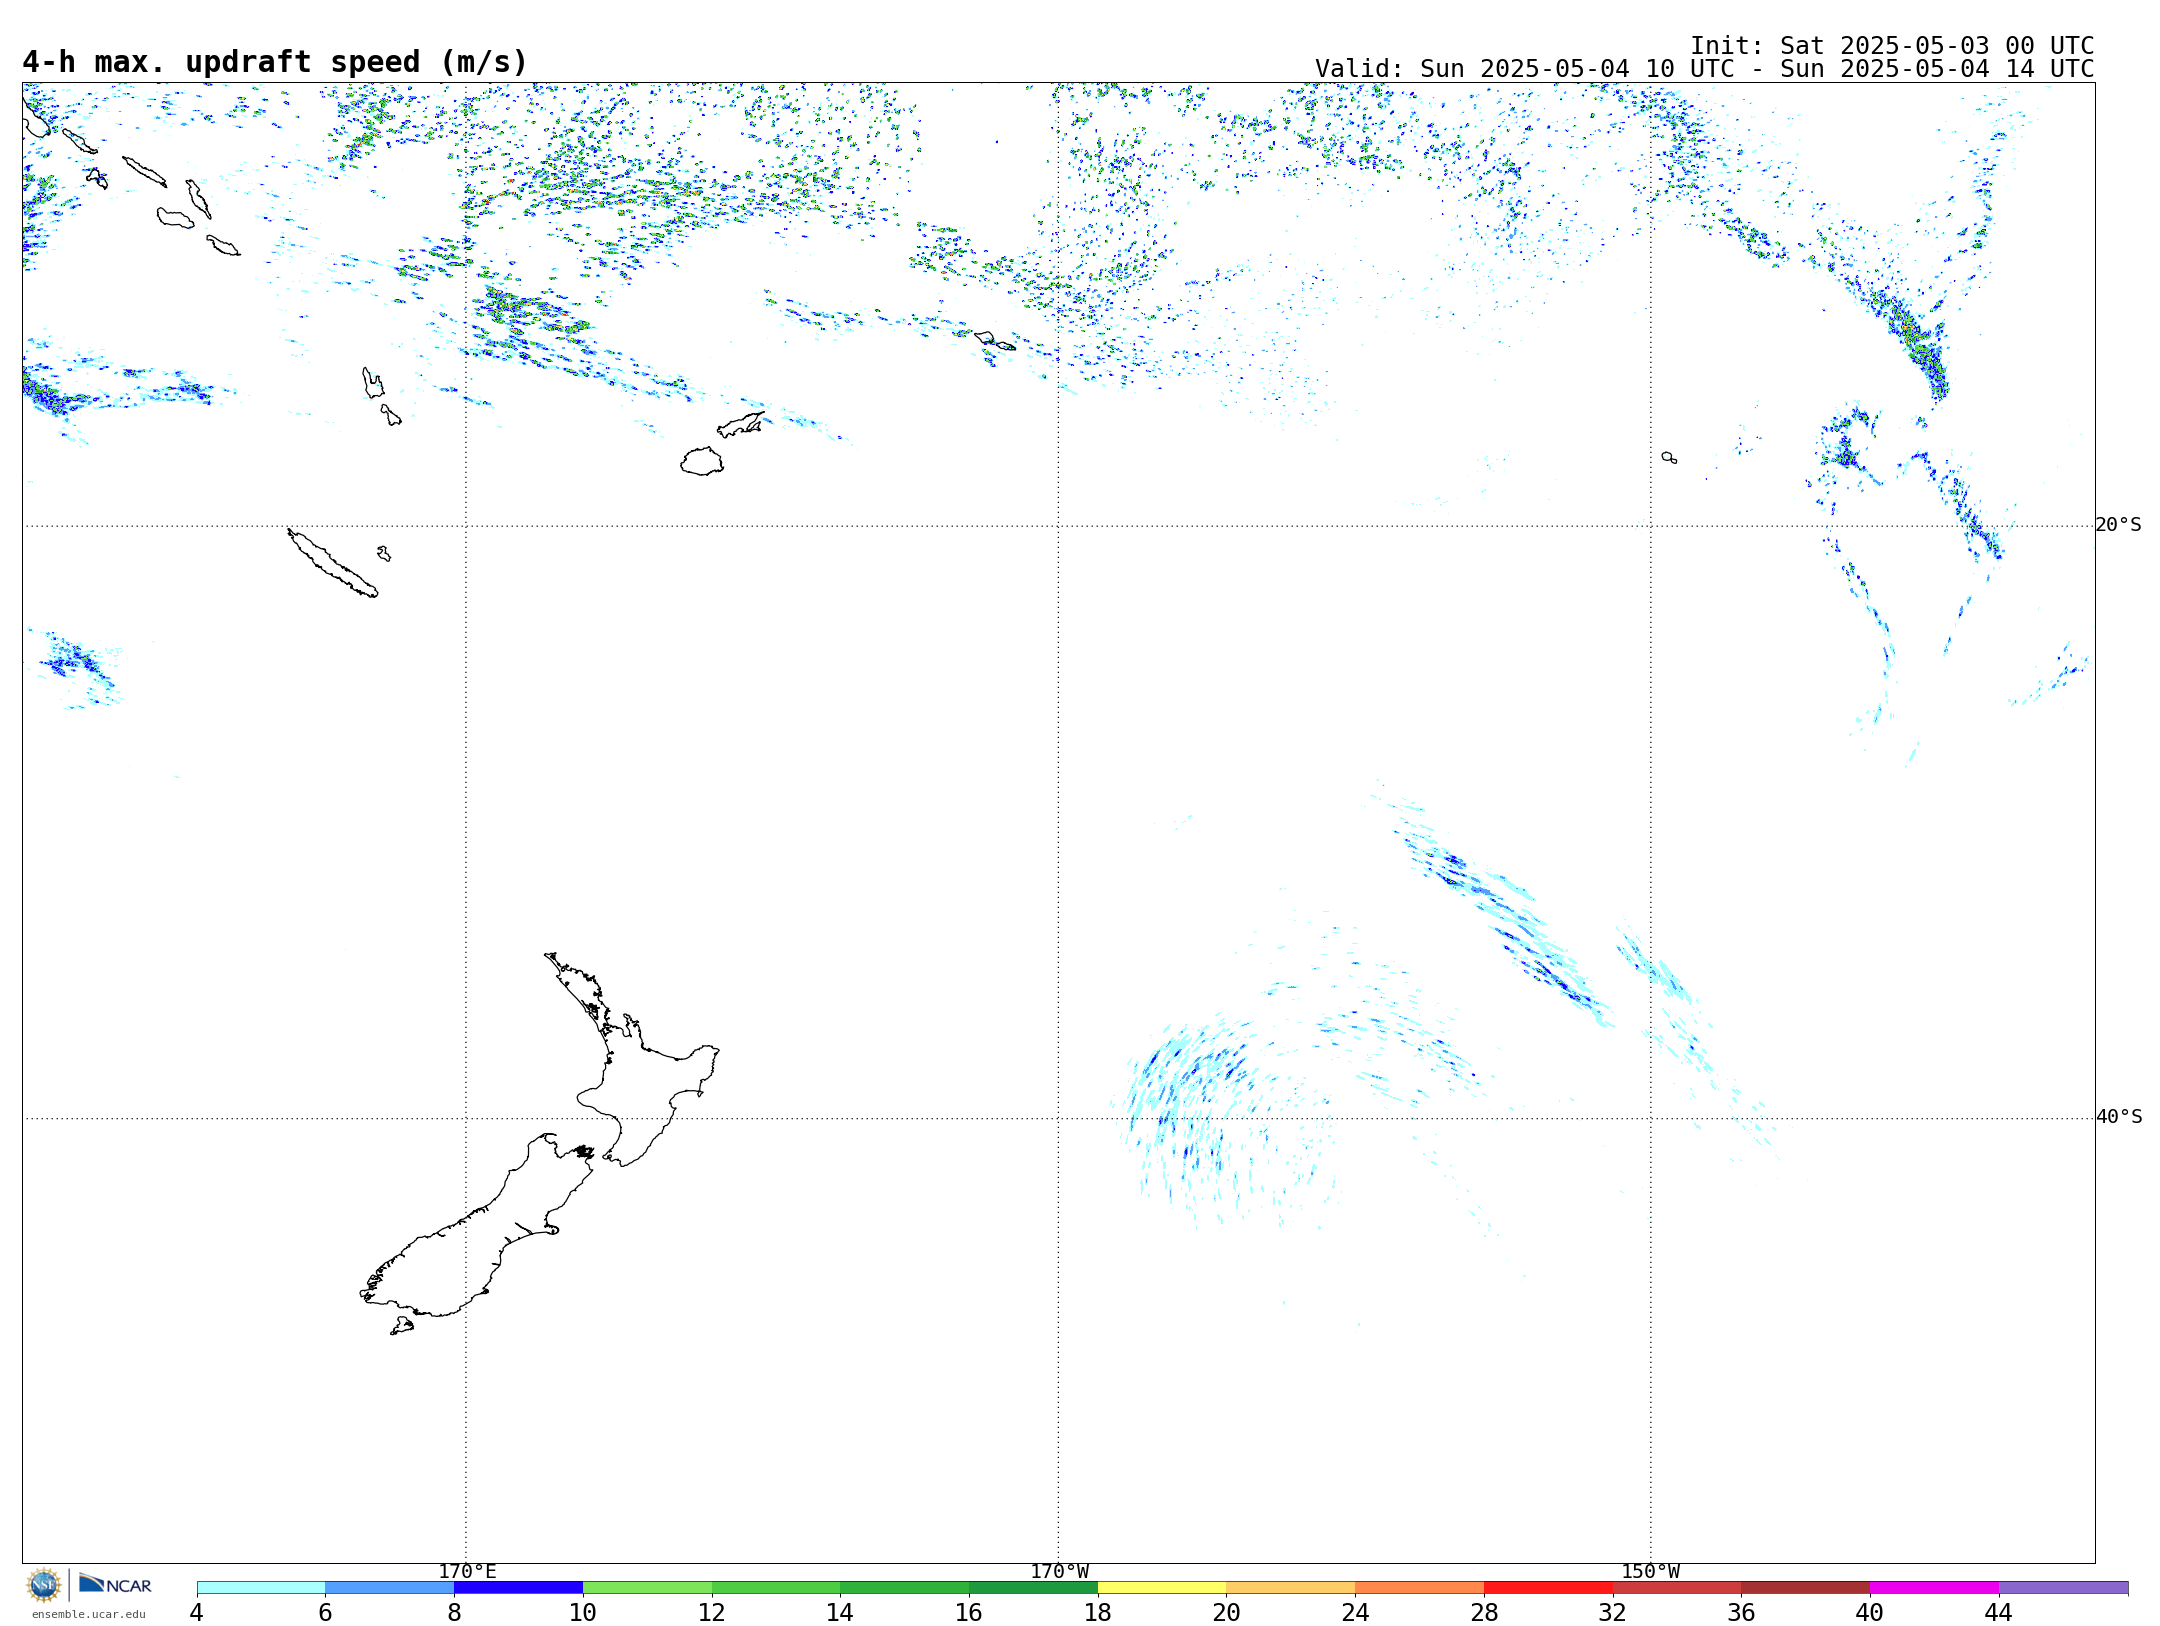This screenshot has height=1626, width=2160.
Task: Click the 170°W longitude label
Action: [x=1060, y=1572]
